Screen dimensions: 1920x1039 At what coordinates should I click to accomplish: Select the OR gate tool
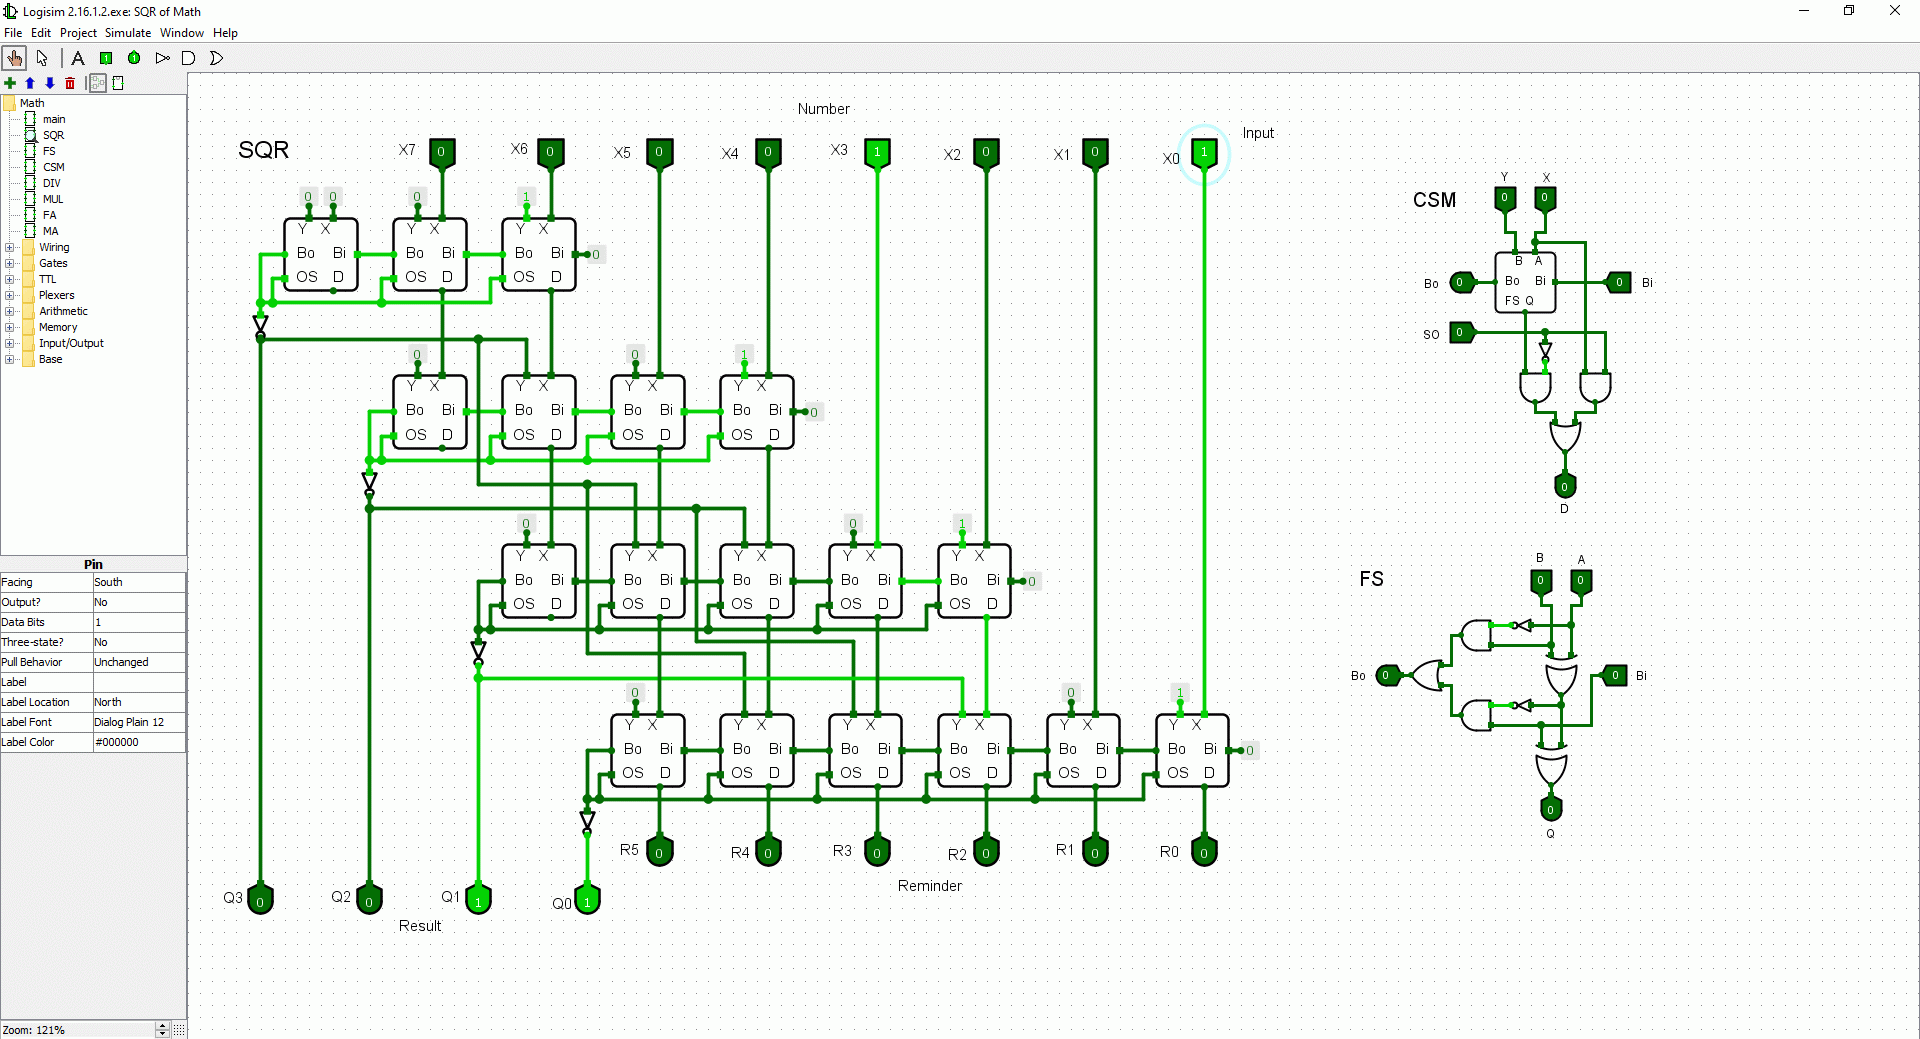click(216, 58)
